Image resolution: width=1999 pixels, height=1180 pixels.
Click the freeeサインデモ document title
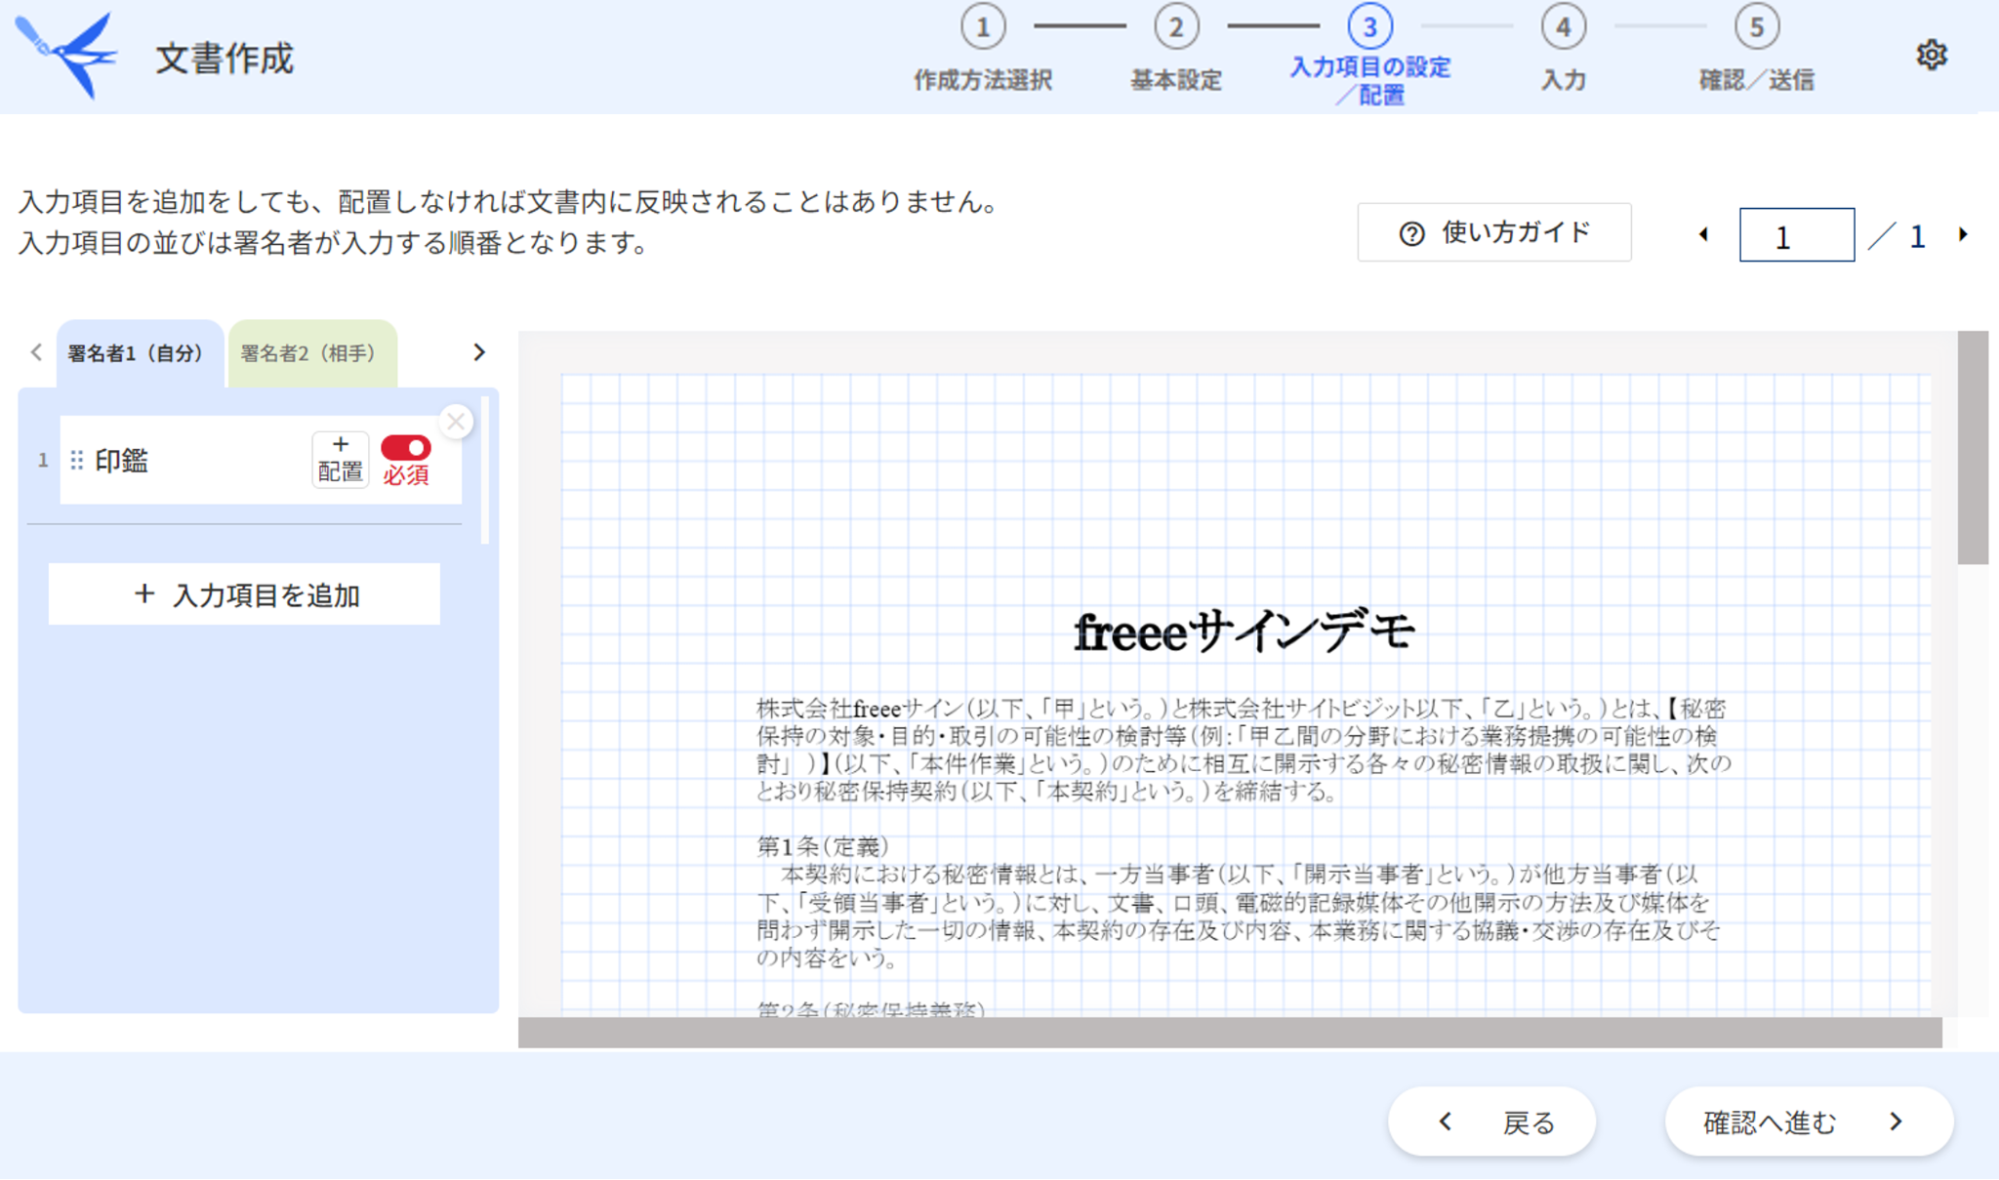point(1244,632)
